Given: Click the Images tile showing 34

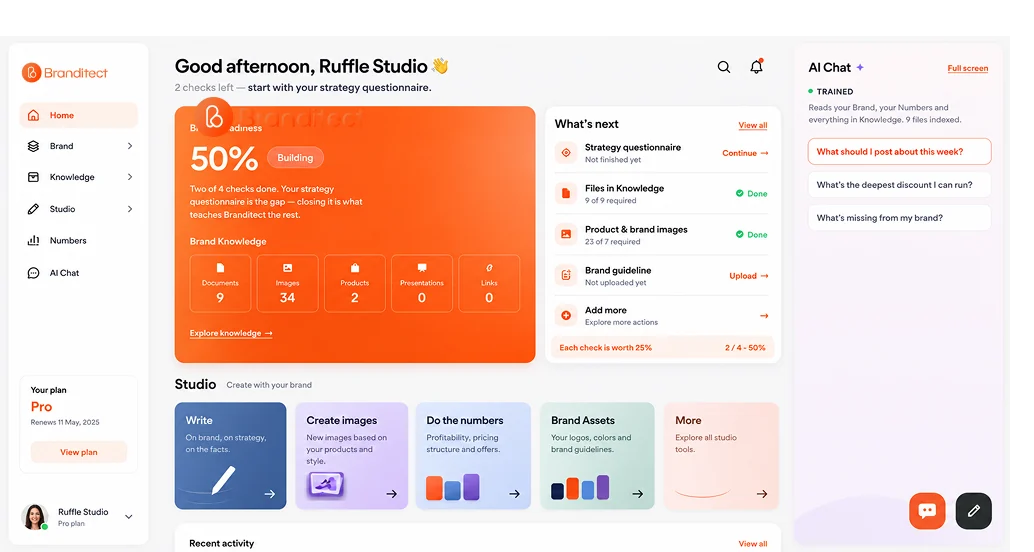Looking at the screenshot, I should pos(288,284).
